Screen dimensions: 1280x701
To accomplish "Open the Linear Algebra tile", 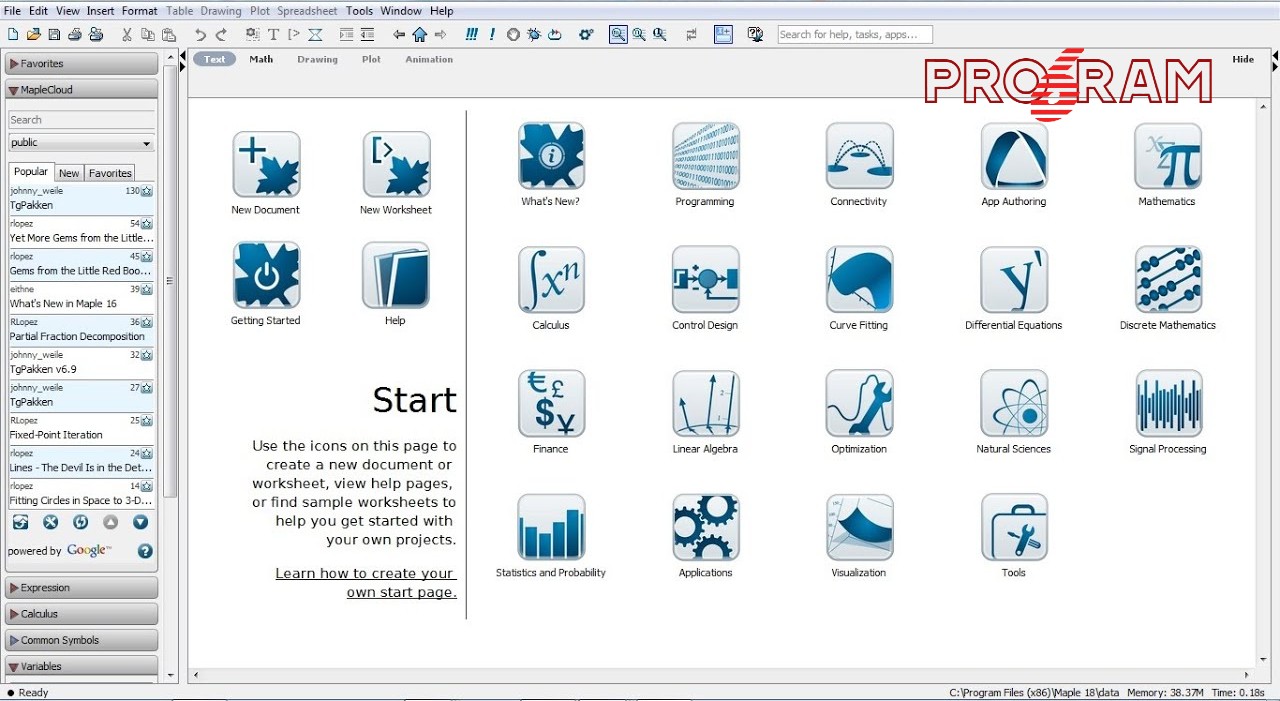I will (705, 404).
